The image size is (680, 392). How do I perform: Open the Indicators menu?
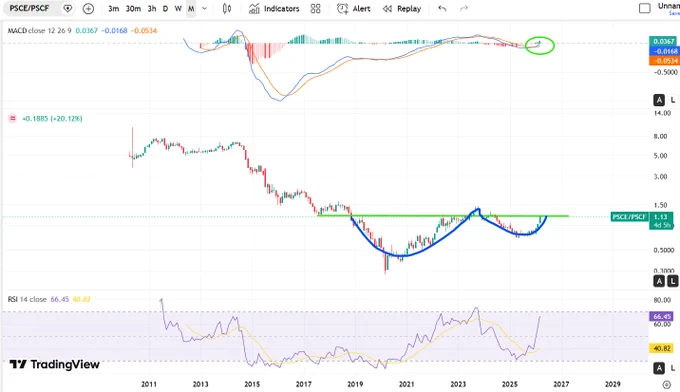pos(274,9)
